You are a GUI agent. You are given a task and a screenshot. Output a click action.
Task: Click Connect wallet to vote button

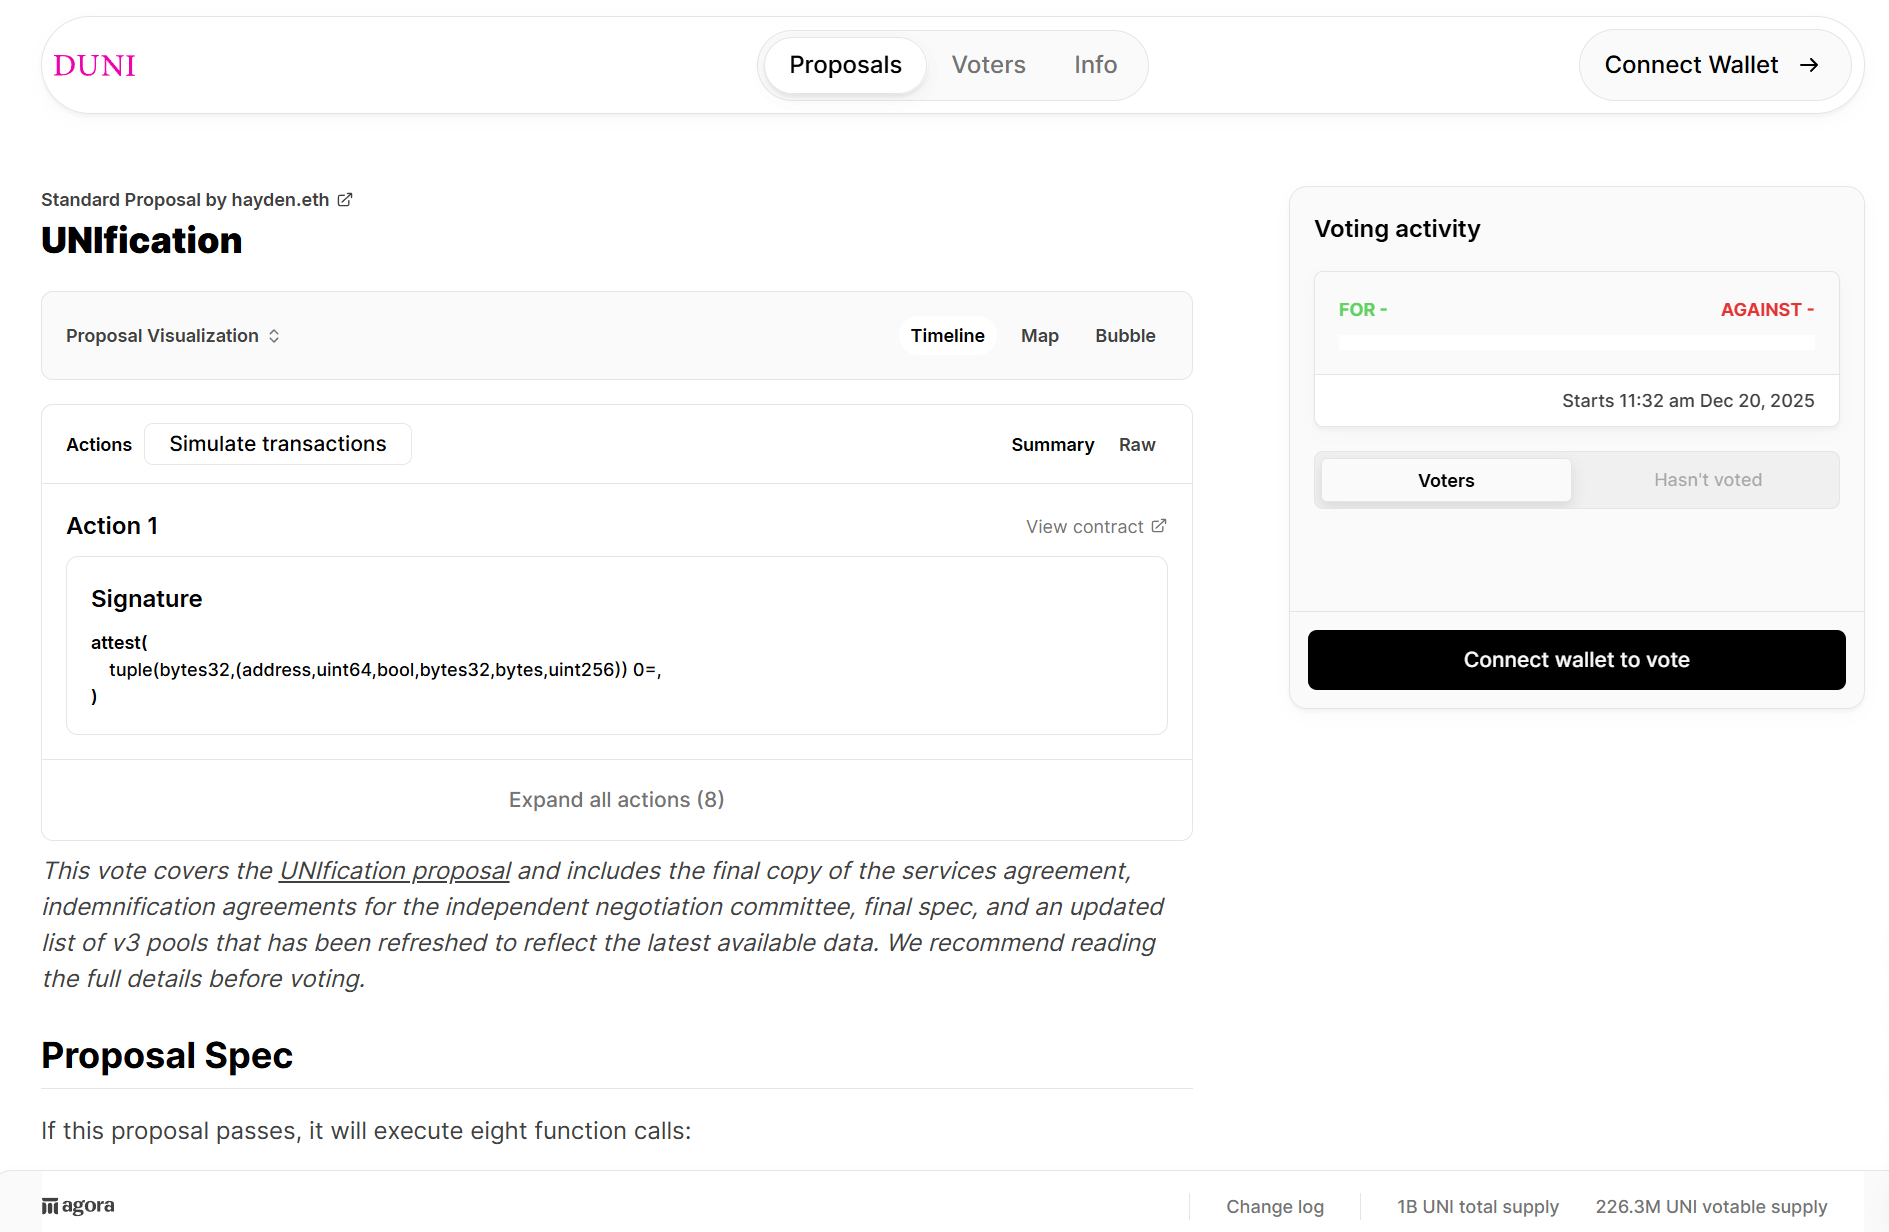pyautogui.click(x=1576, y=660)
